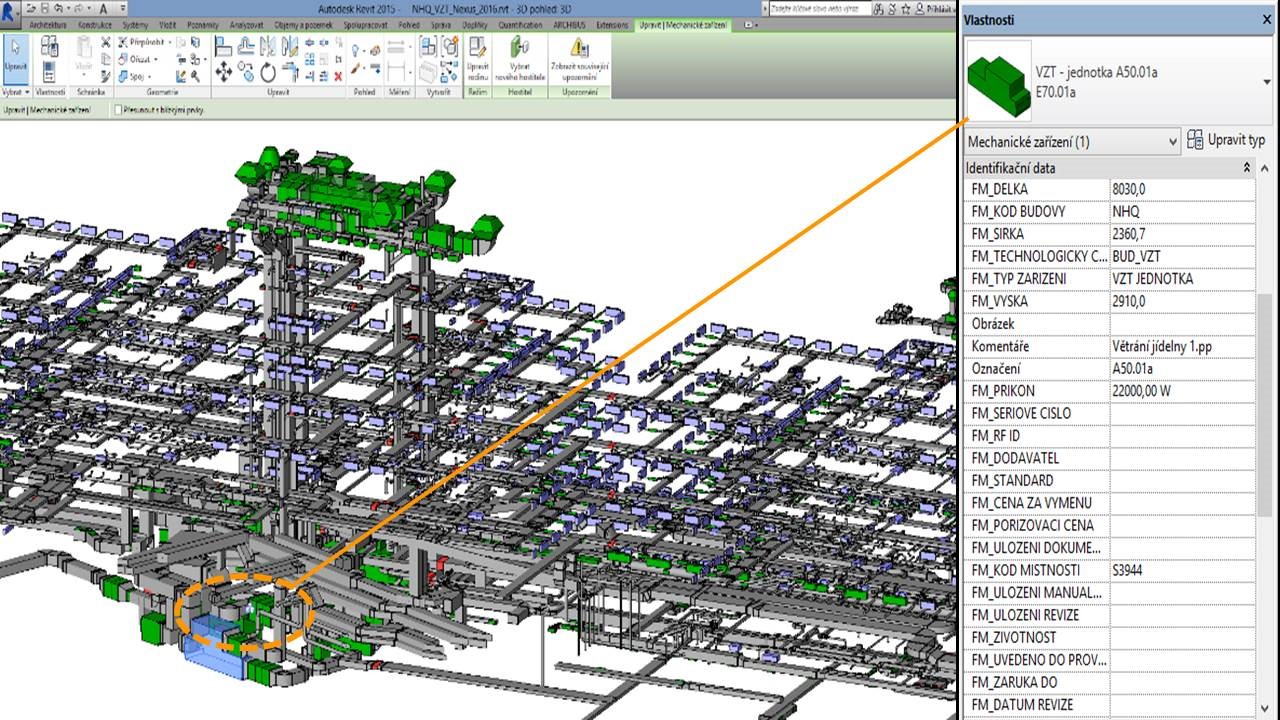Screen dimensions: 1280x720
Task: Open the Konstrukce ribbon tab
Action: (x=95, y=25)
